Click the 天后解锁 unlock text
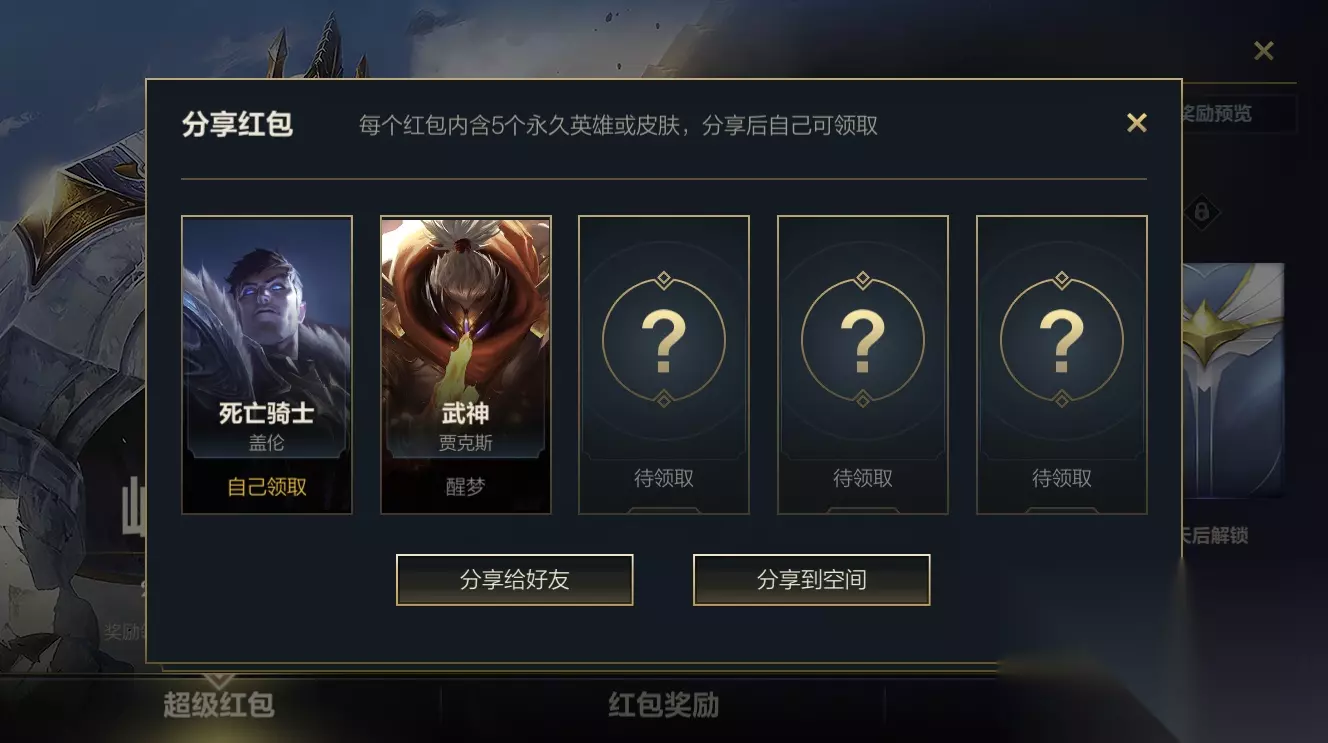Viewport: 1328px width, 743px height. [x=1215, y=536]
